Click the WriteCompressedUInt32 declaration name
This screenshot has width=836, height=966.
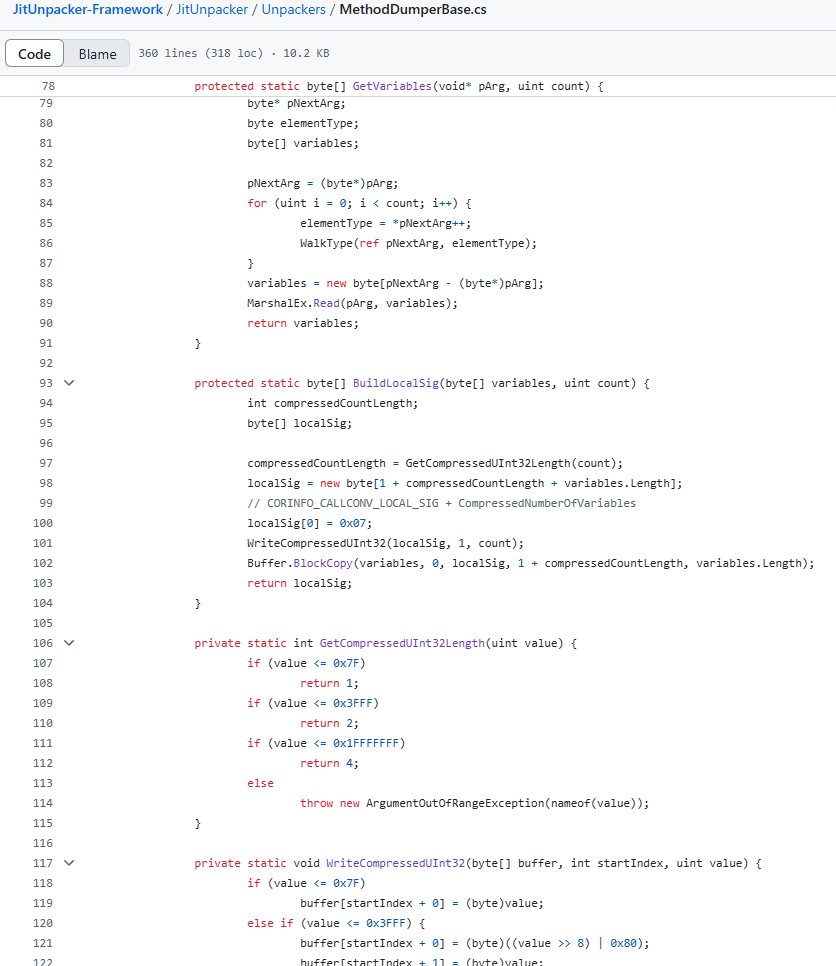coord(396,863)
